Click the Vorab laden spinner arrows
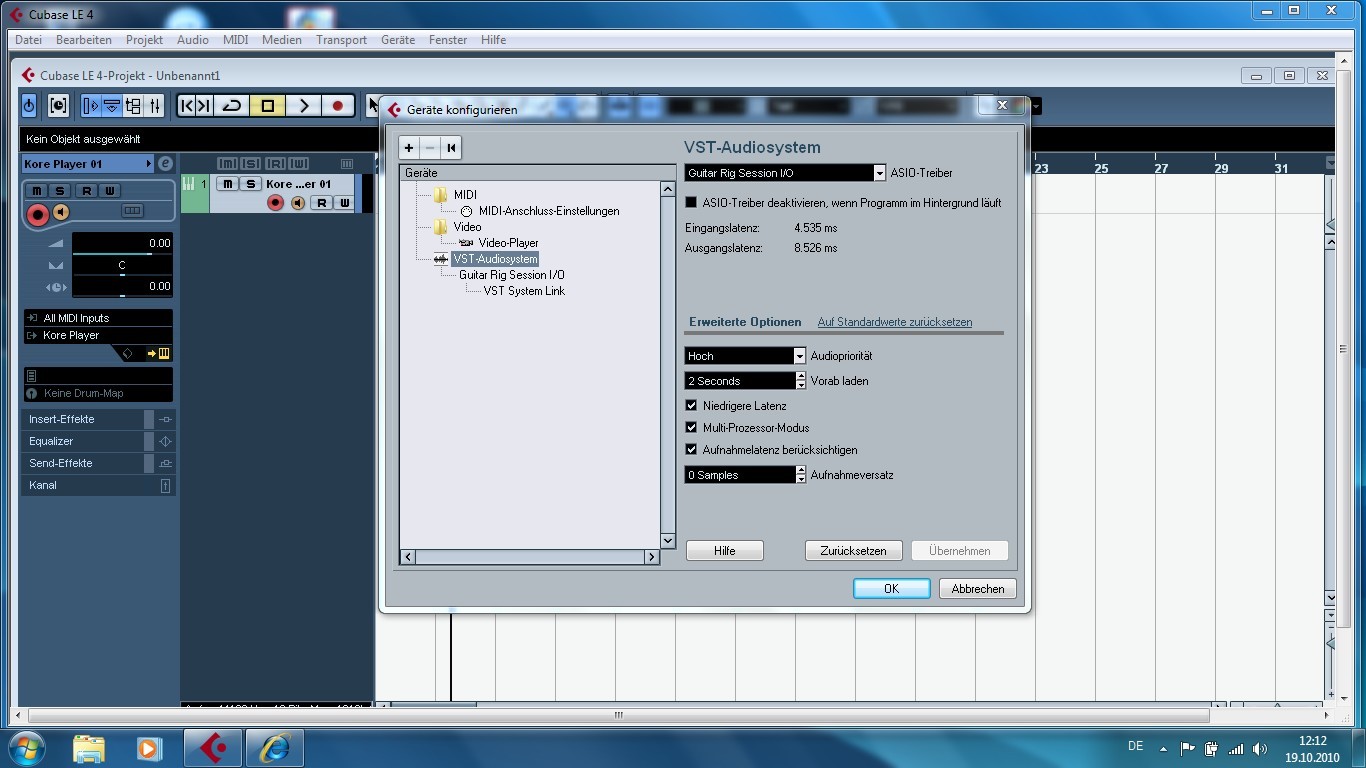 pyautogui.click(x=801, y=381)
